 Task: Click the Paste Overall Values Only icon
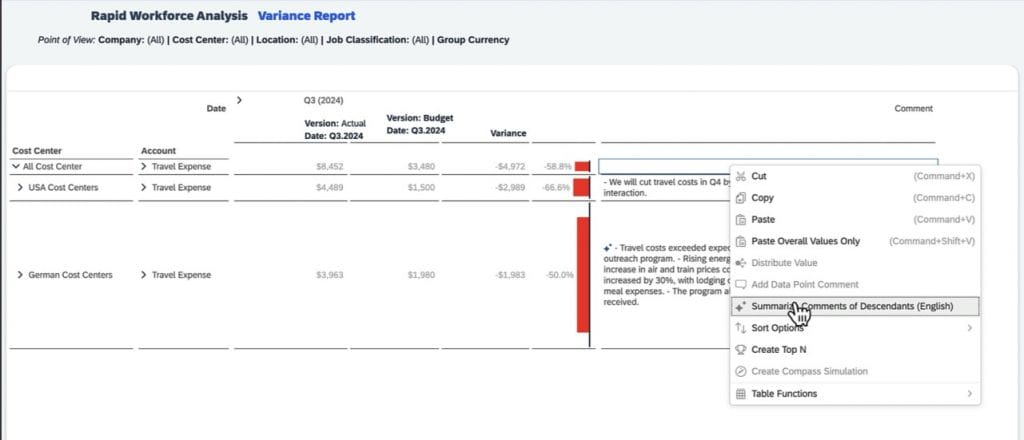(x=741, y=242)
